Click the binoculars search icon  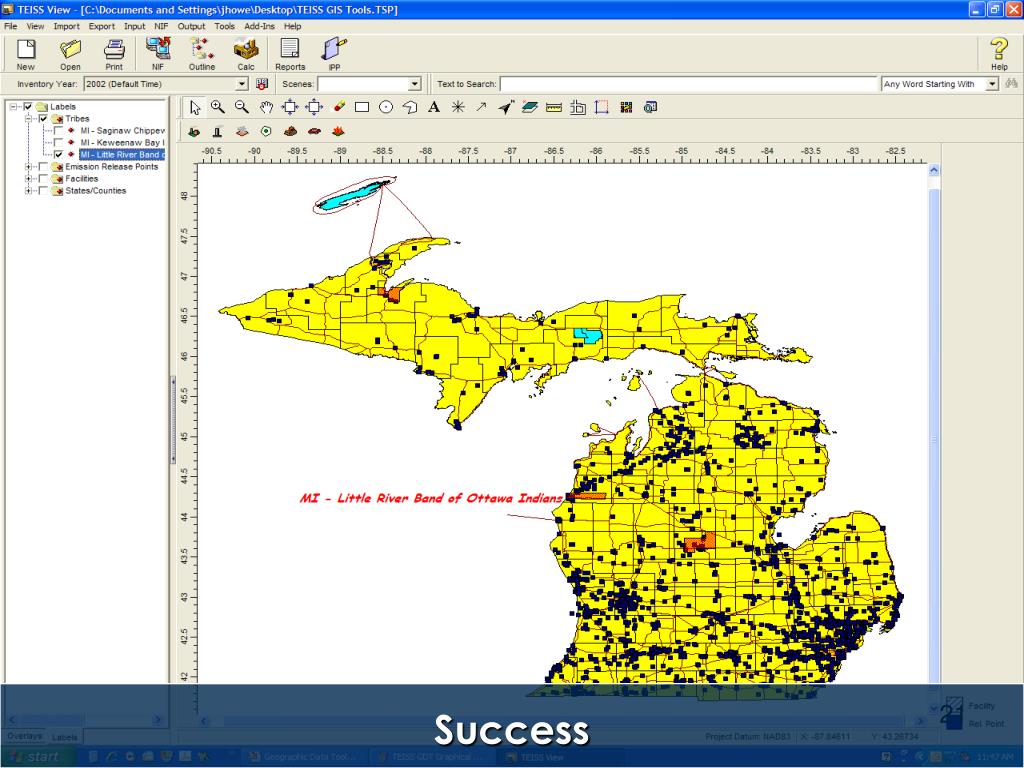[x=1011, y=84]
